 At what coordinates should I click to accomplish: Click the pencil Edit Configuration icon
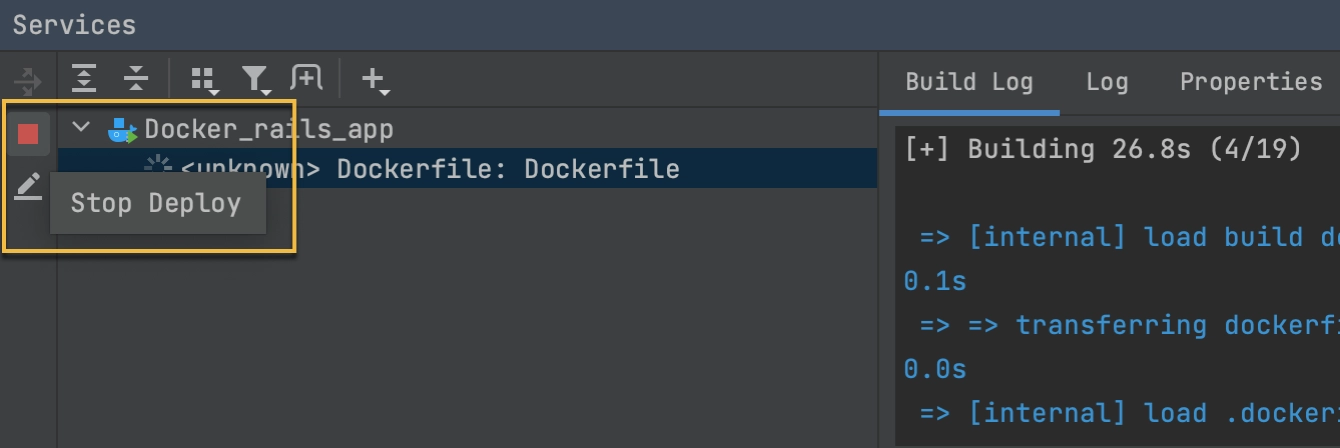pyautogui.click(x=28, y=186)
